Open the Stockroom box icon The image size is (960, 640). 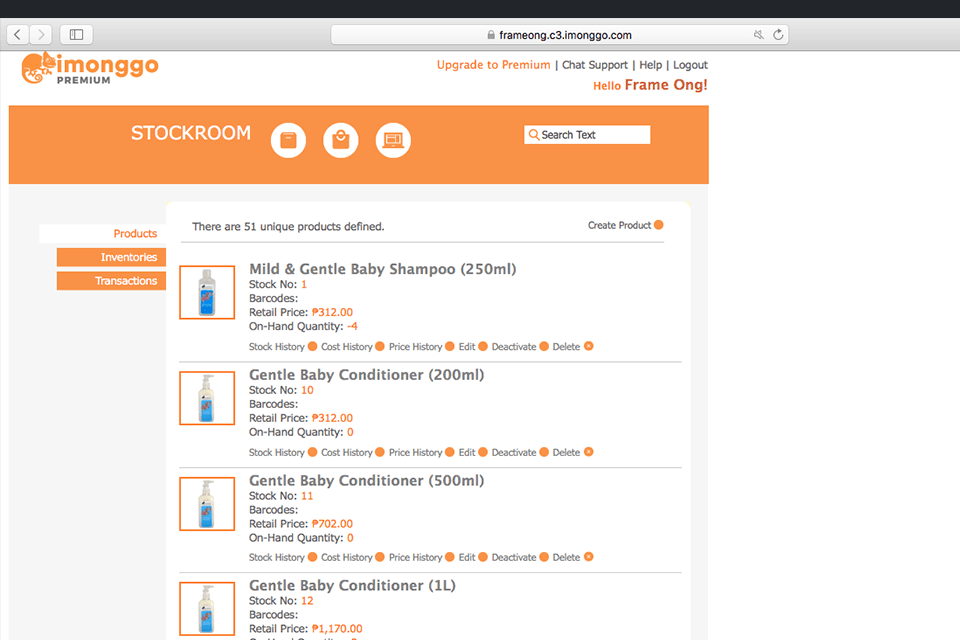[x=288, y=140]
